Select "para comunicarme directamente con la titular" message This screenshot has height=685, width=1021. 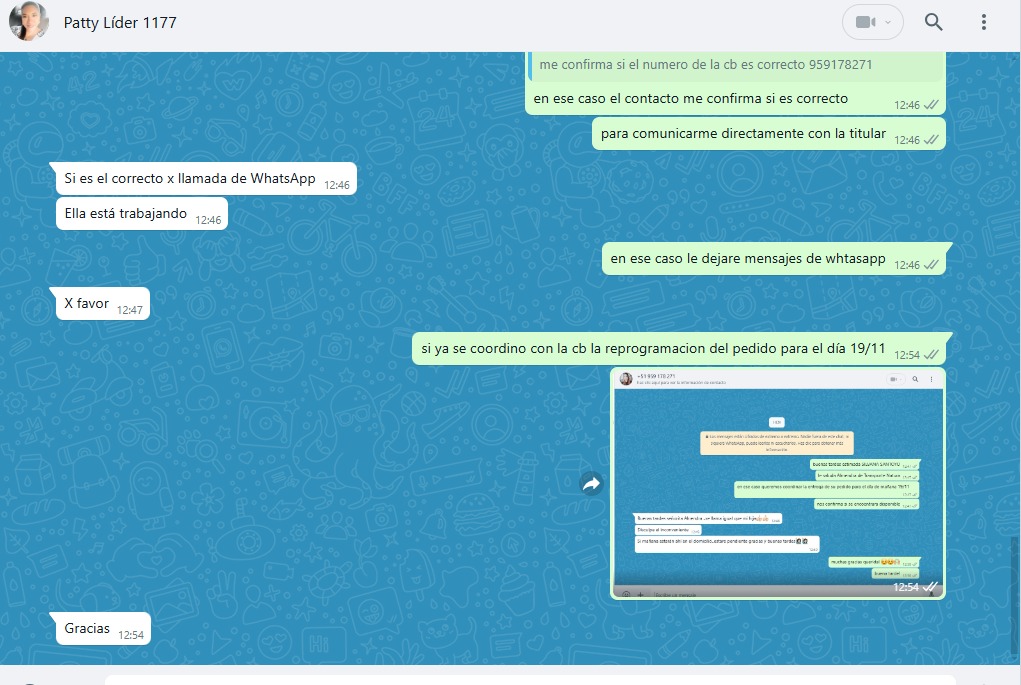(x=743, y=134)
